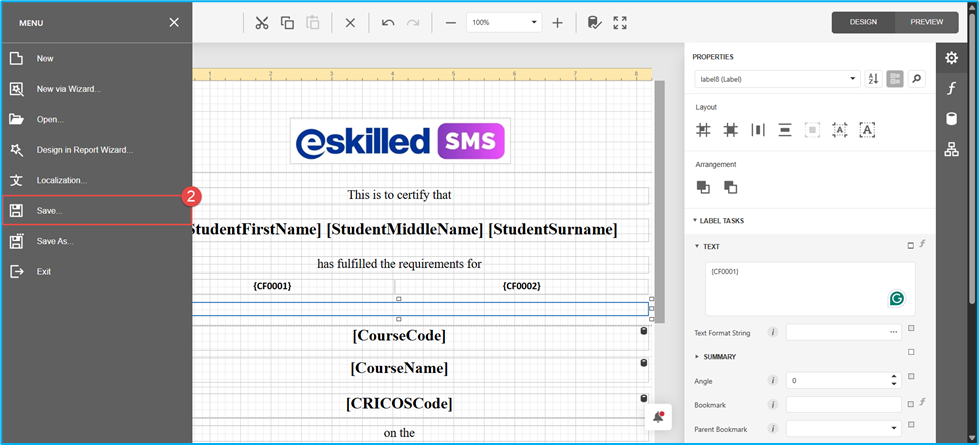979x445 pixels.
Task: Undo the last action
Action: click(387, 23)
